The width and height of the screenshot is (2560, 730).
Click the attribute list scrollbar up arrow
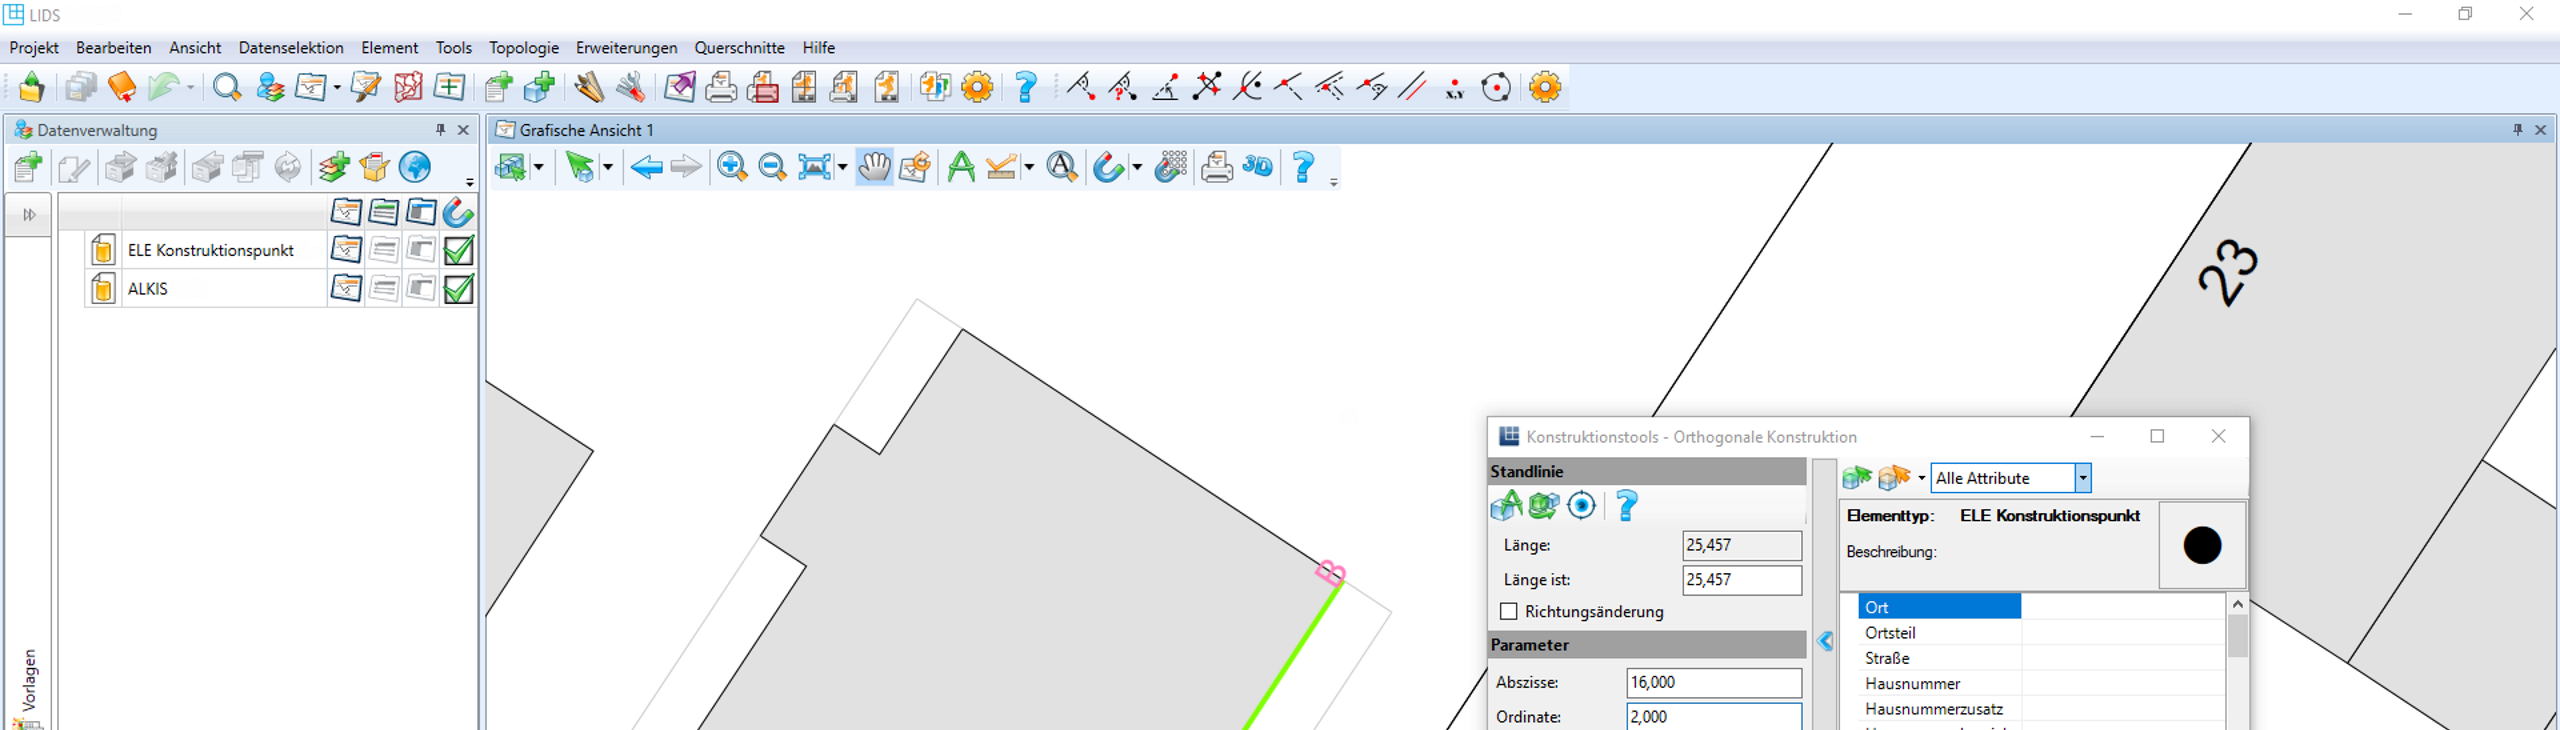click(x=2238, y=605)
